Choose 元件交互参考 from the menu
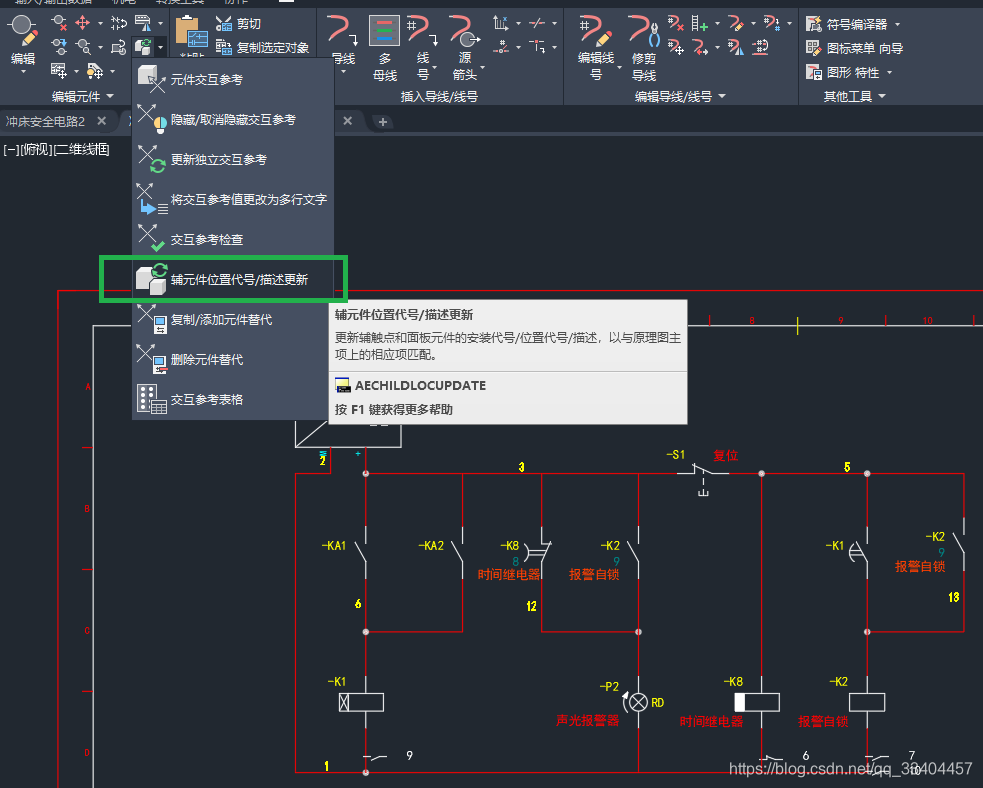The image size is (983, 788). [233, 79]
